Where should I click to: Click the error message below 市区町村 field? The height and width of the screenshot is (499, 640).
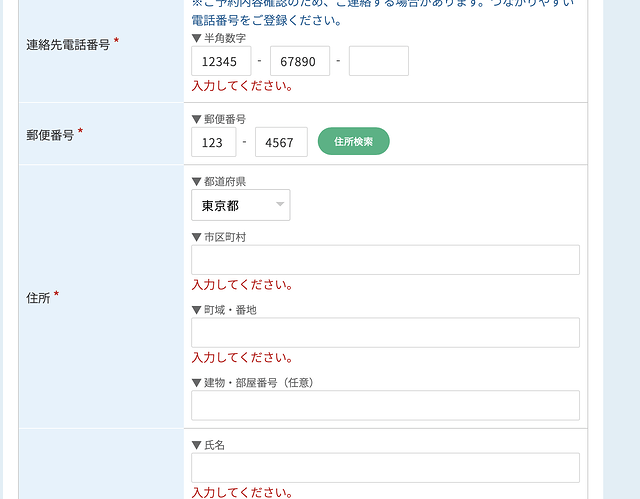click(242, 285)
